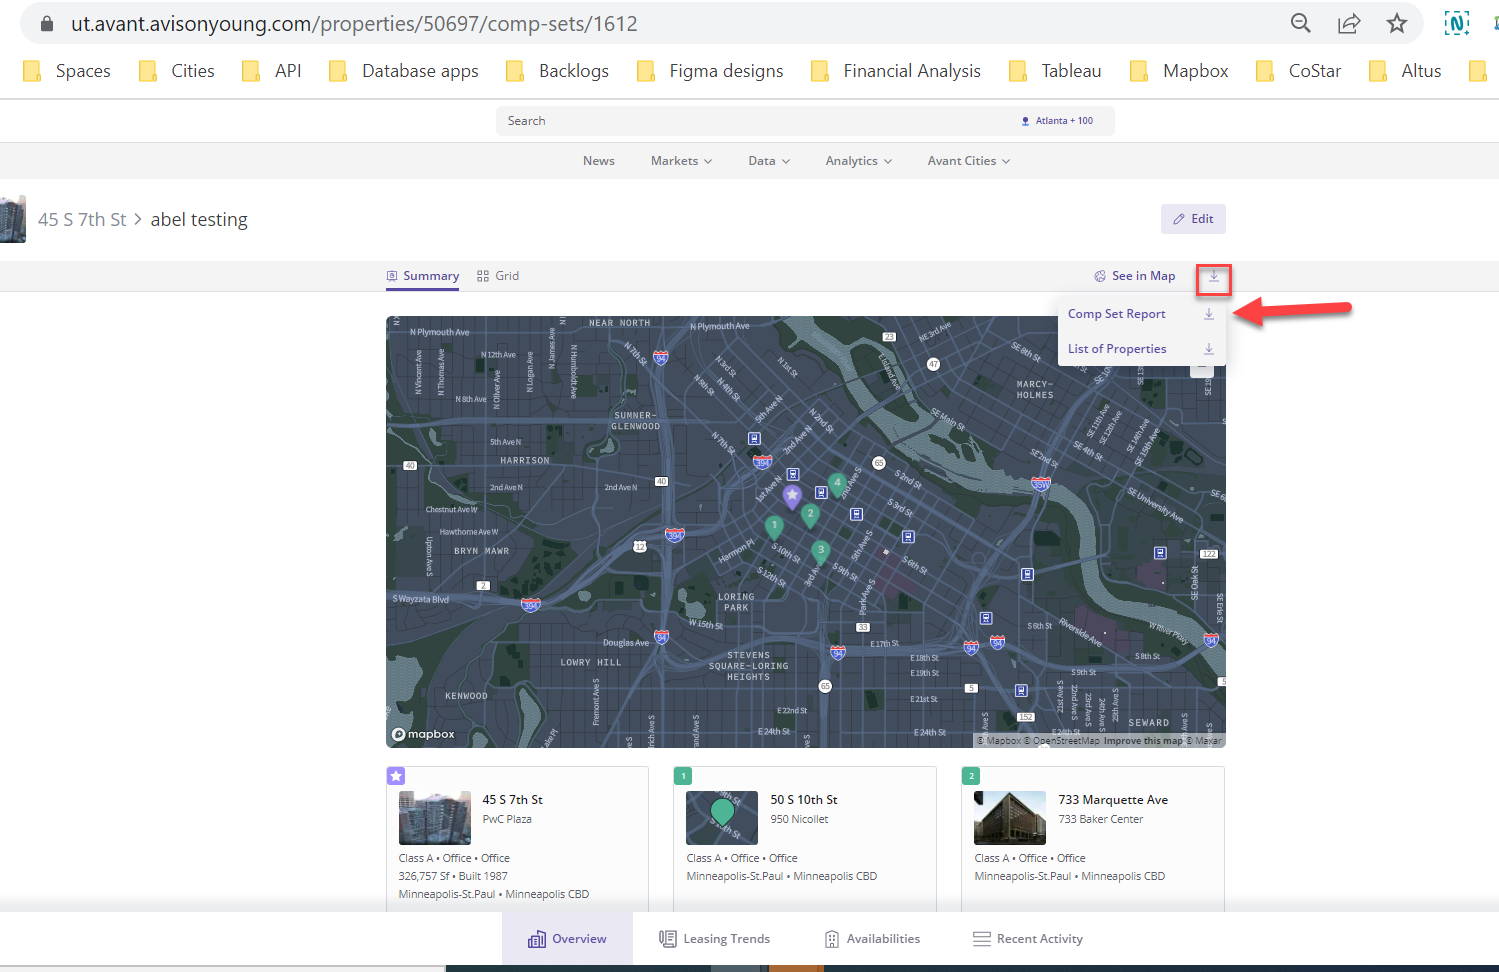This screenshot has width=1499, height=972.
Task: Select the Summary tab
Action: [423, 276]
